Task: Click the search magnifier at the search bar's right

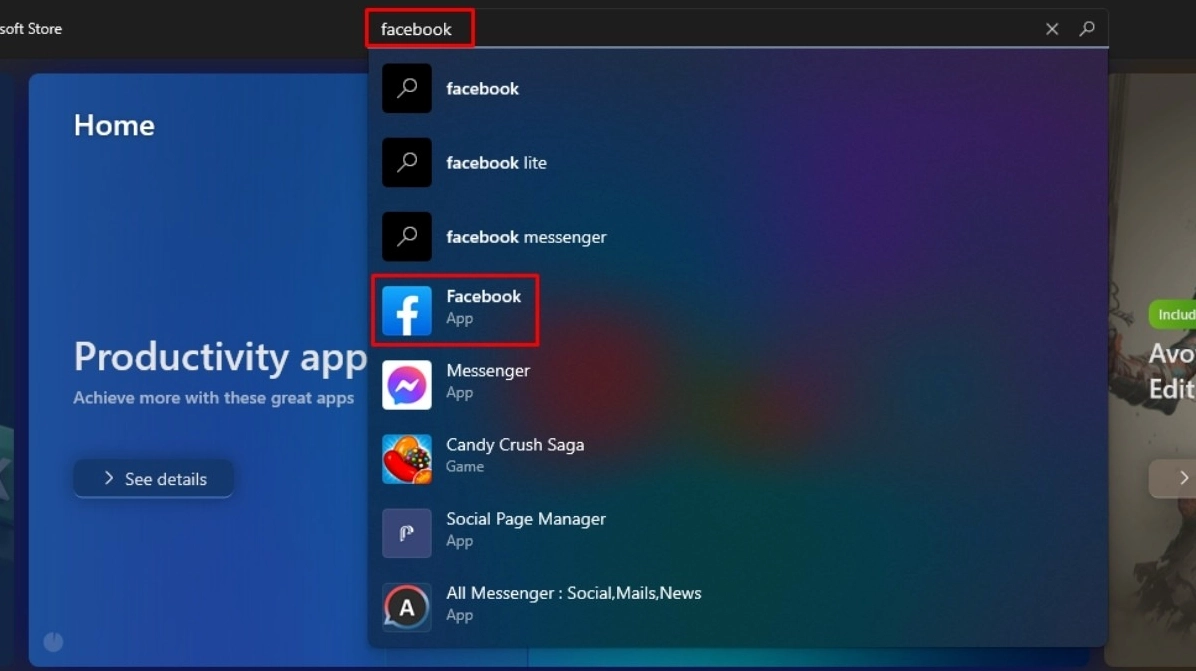Action: point(1088,29)
